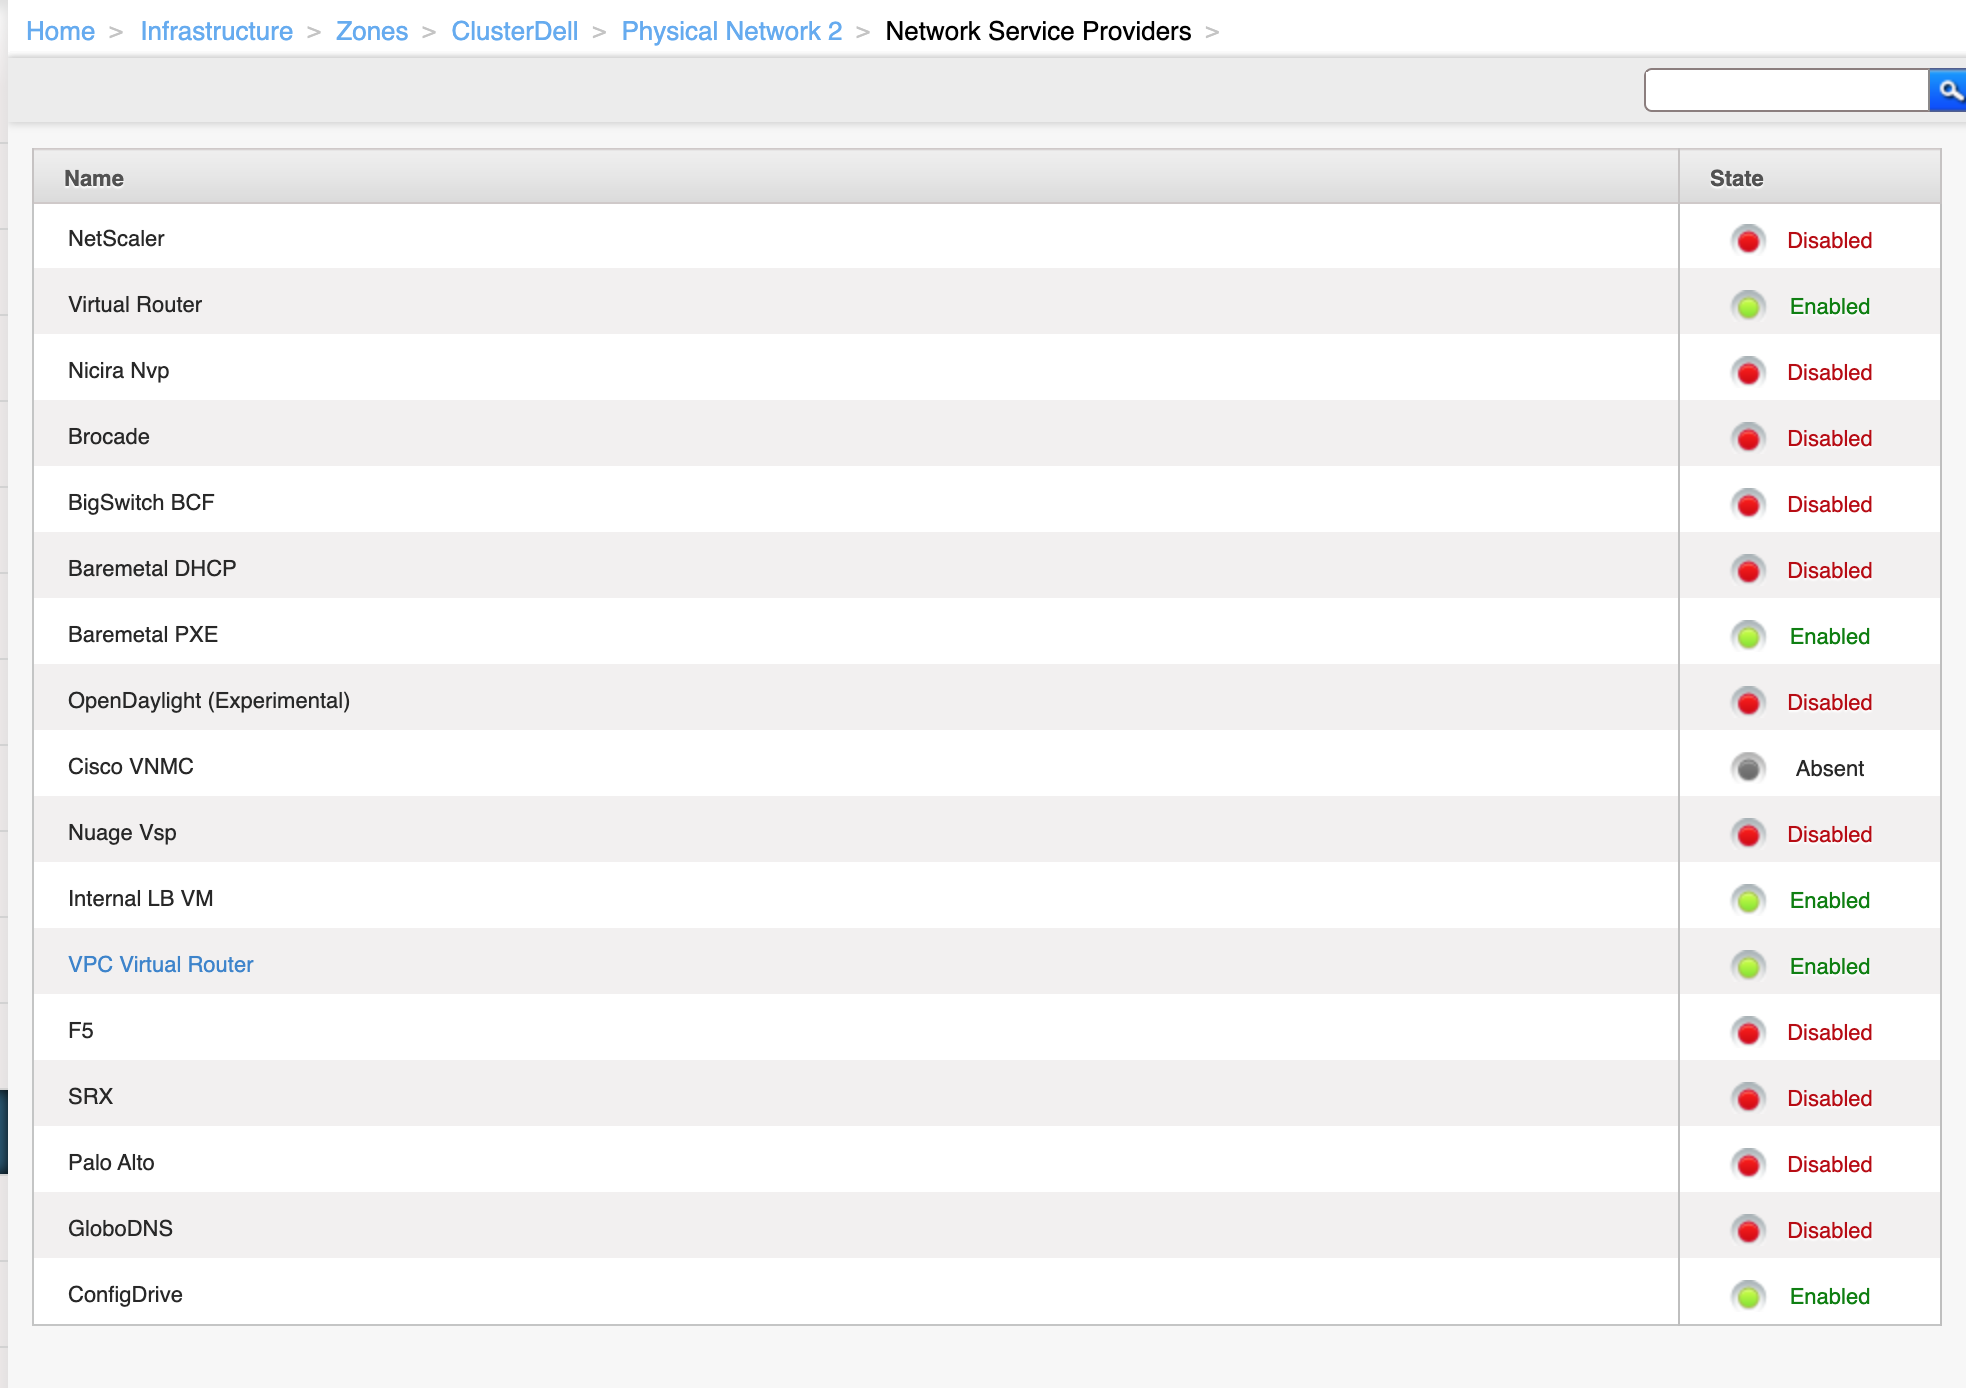Click Disabled state text for F5

pos(1829,1032)
